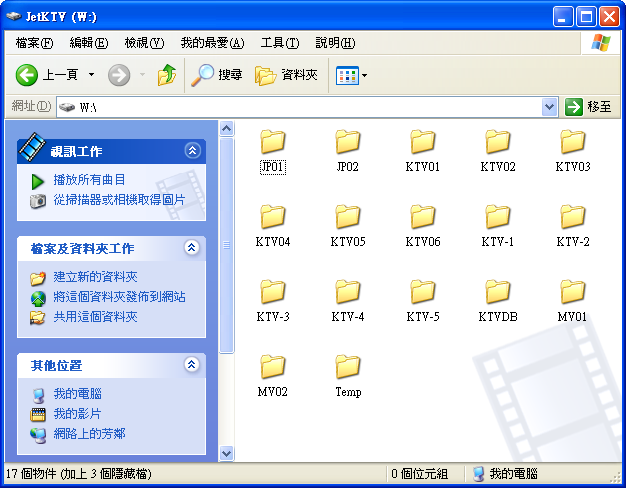Select the KTV02 folder

pyautogui.click(x=497, y=151)
